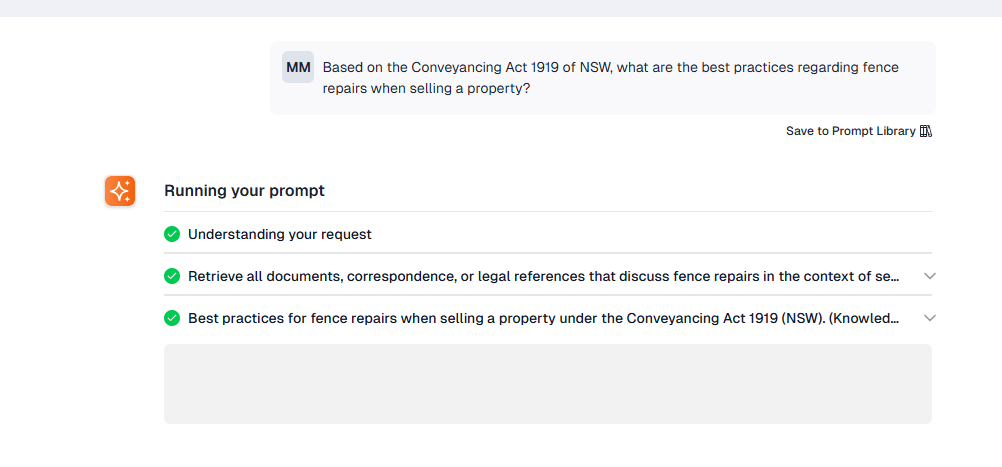The height and width of the screenshot is (467, 1002).
Task: Click the green checkmark on the Best practices step
Action: [x=172, y=318]
